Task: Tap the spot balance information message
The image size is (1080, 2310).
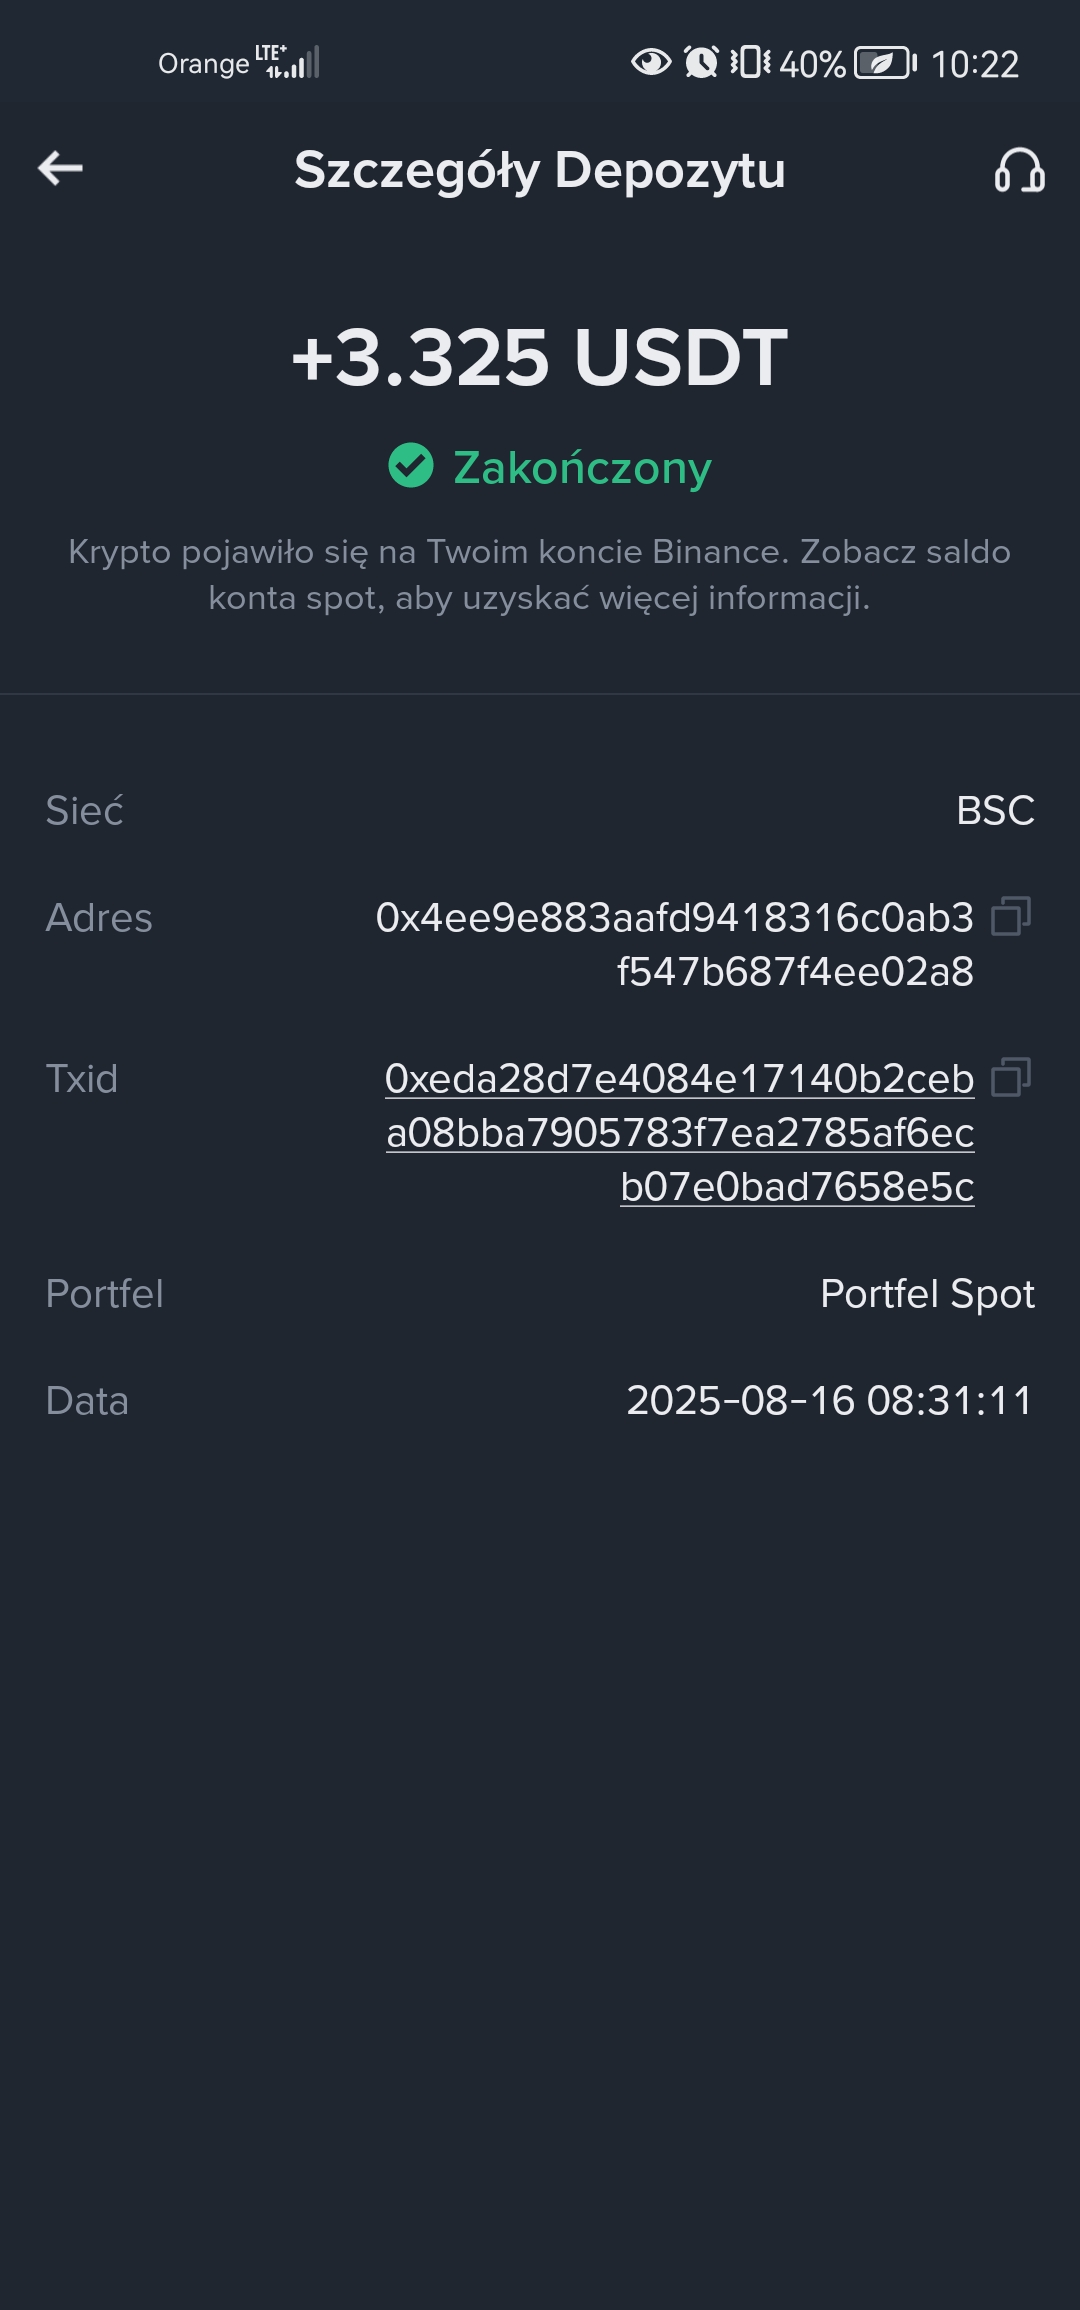Action: [x=540, y=575]
